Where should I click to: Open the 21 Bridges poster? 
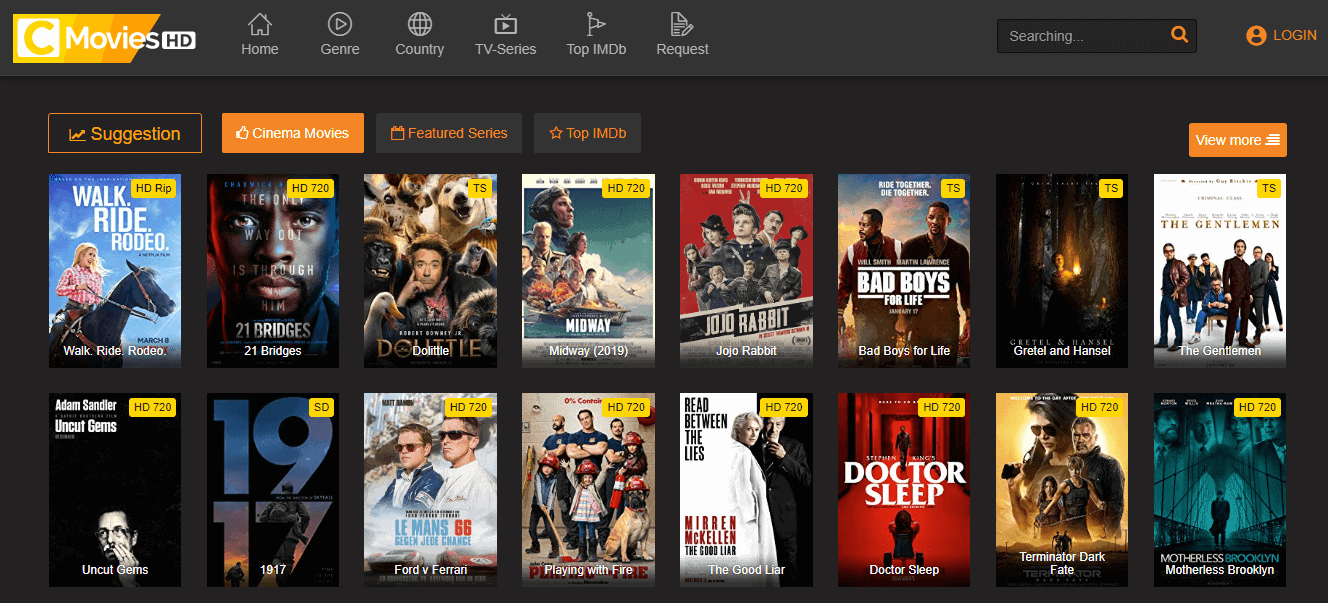tap(273, 271)
